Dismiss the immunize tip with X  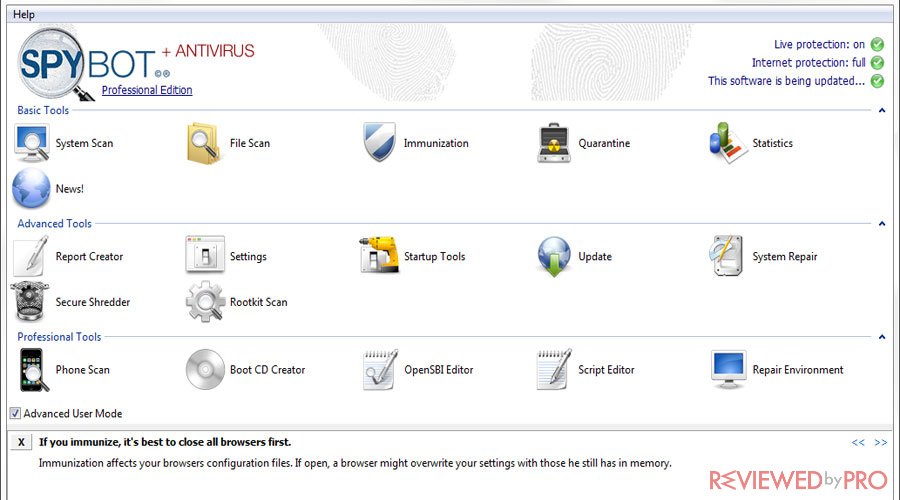[21, 442]
